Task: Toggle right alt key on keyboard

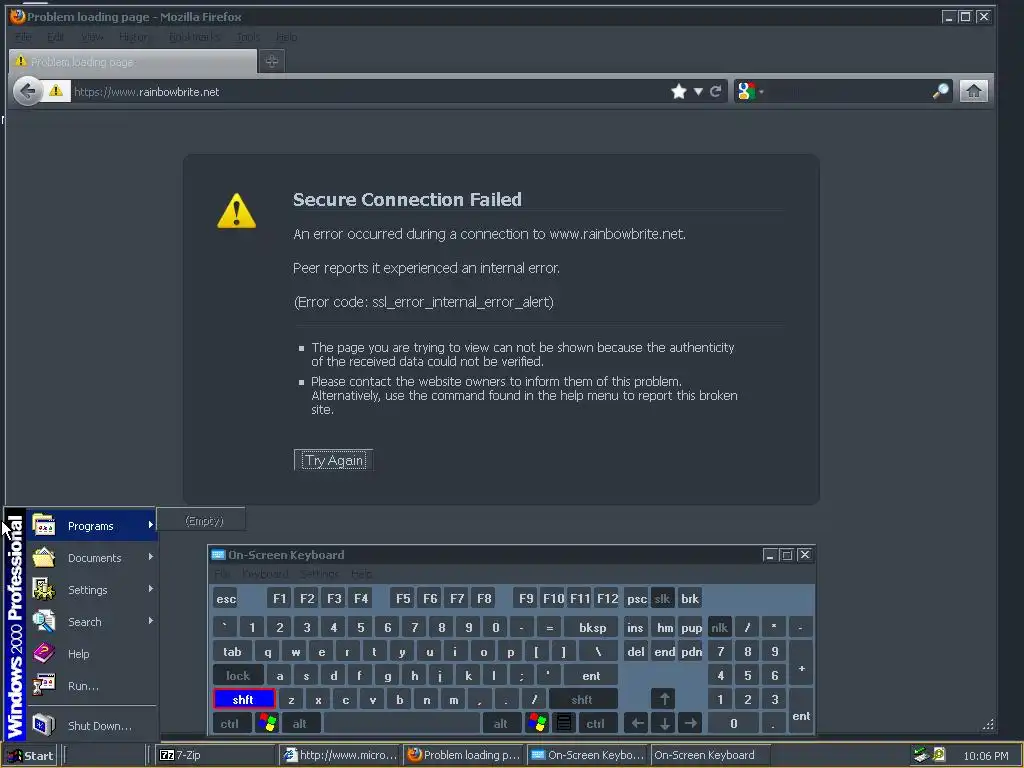Action: 501,724
